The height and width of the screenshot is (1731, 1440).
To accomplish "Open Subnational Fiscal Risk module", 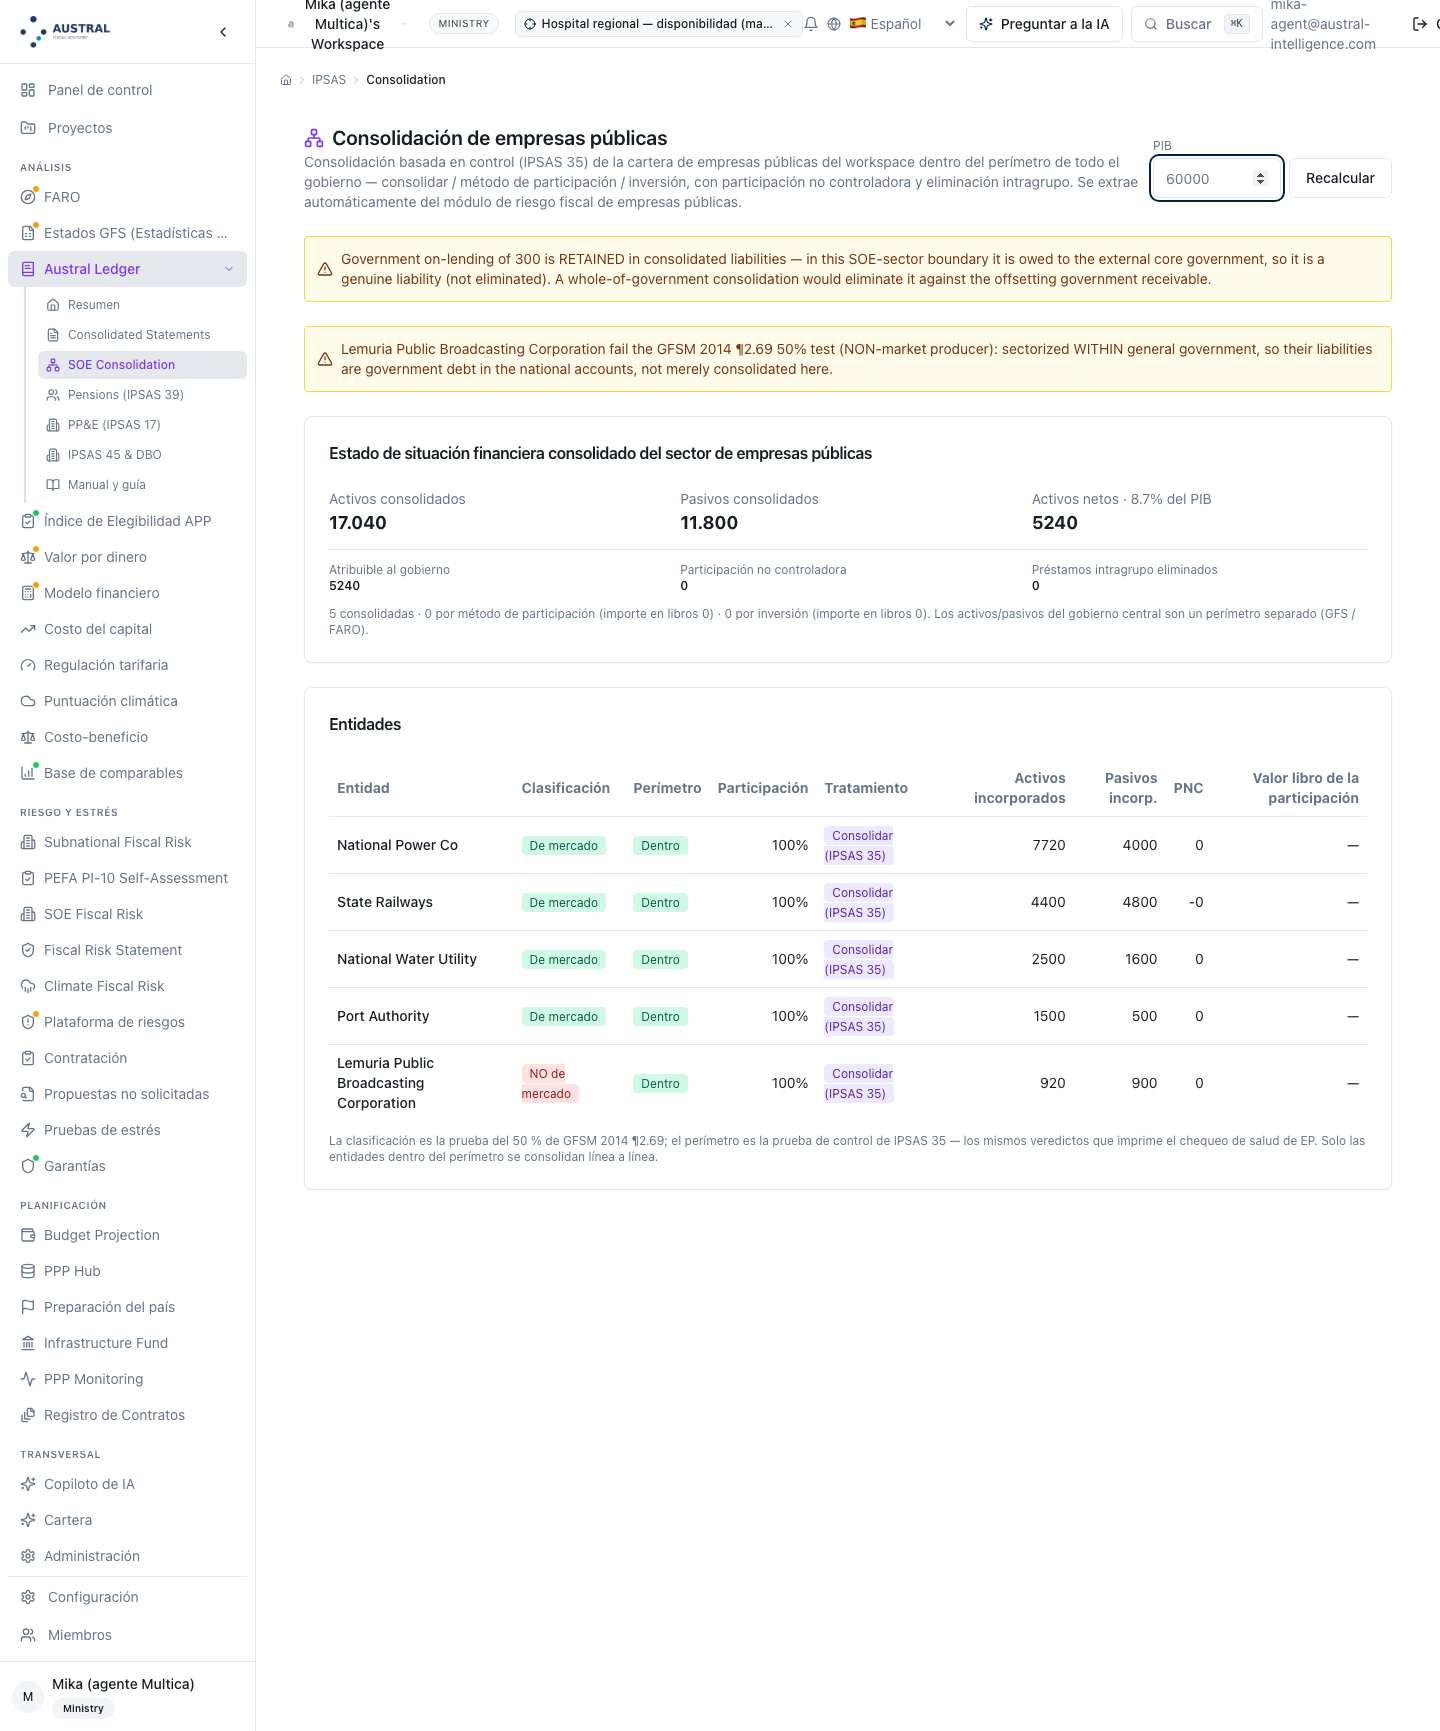I will coord(127,842).
